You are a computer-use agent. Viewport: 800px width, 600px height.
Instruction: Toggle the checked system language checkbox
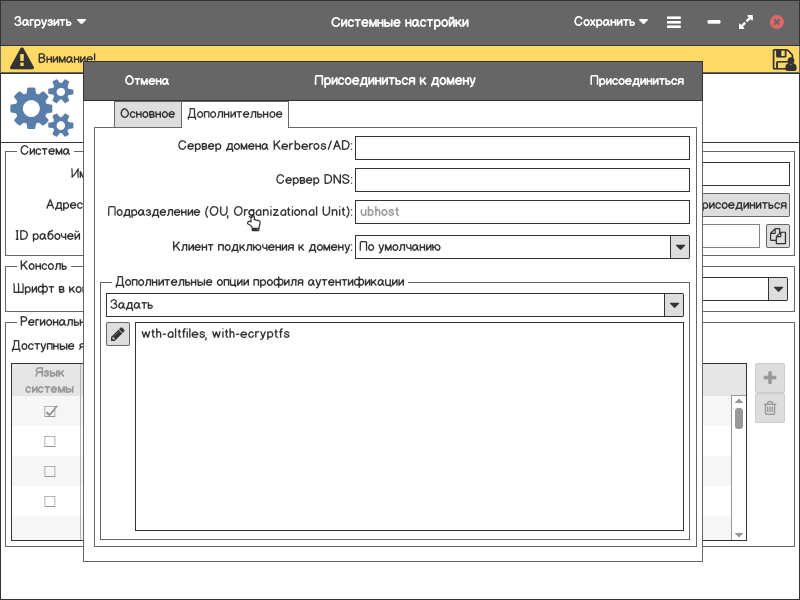(49, 412)
